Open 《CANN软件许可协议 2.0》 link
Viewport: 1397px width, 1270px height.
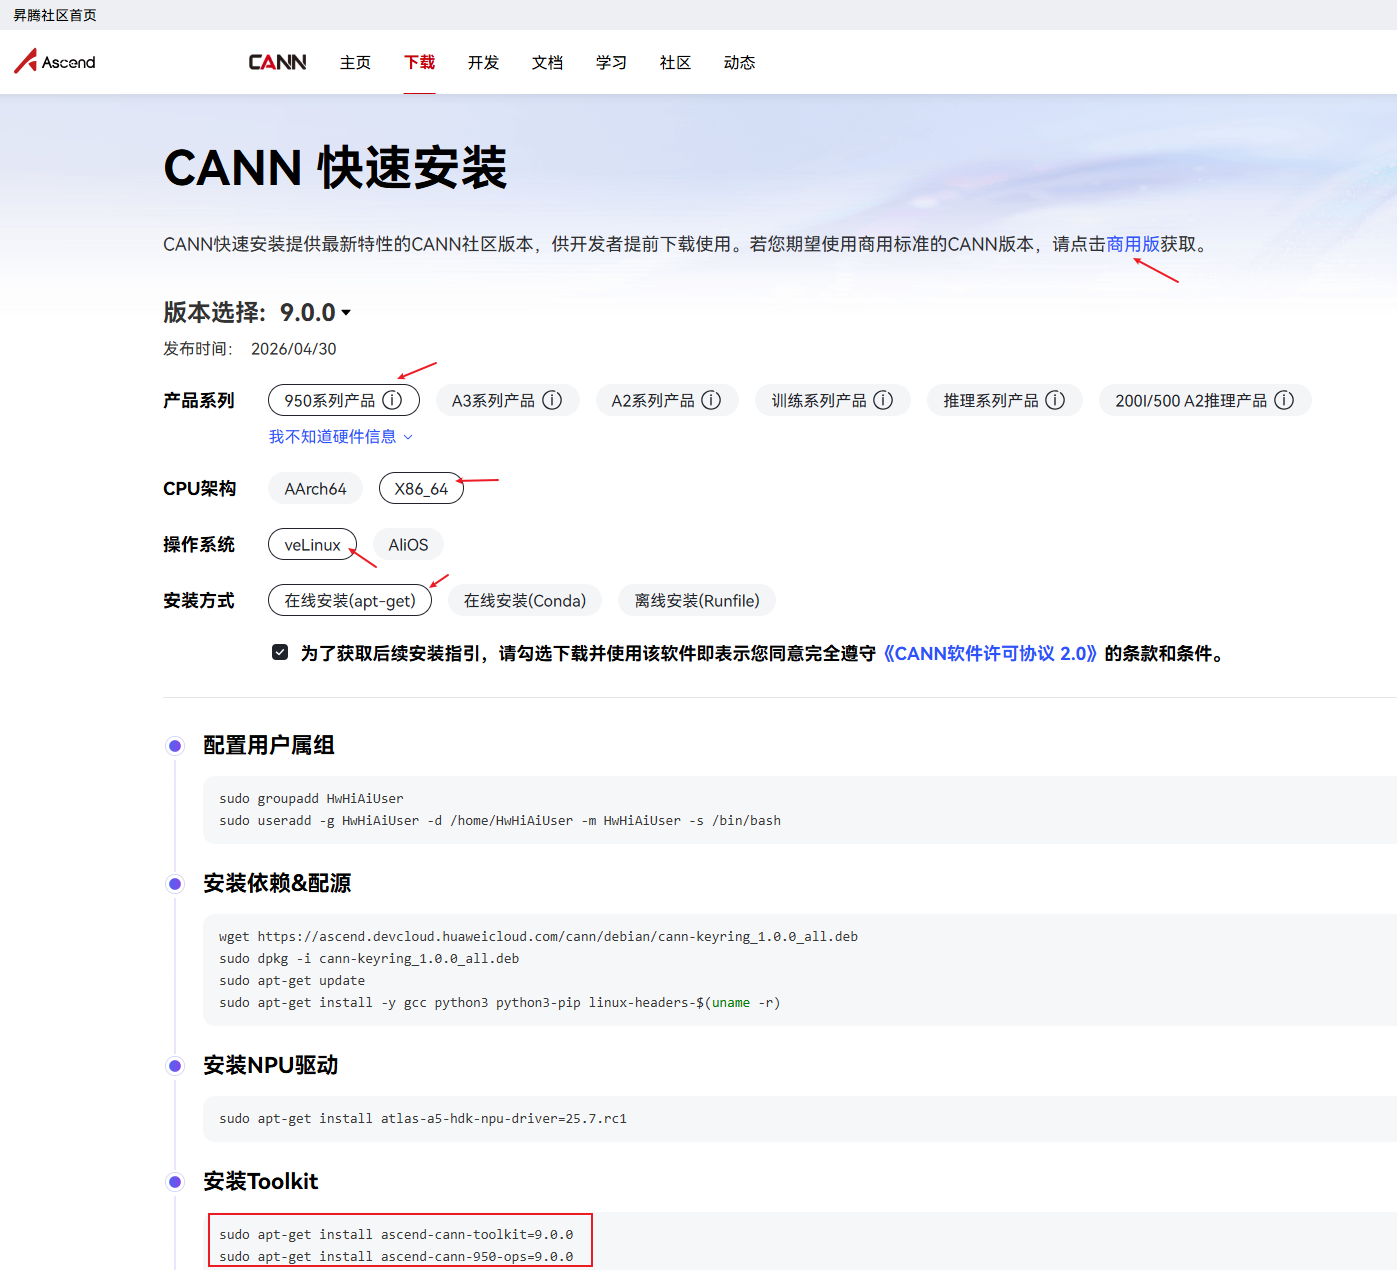(x=990, y=653)
